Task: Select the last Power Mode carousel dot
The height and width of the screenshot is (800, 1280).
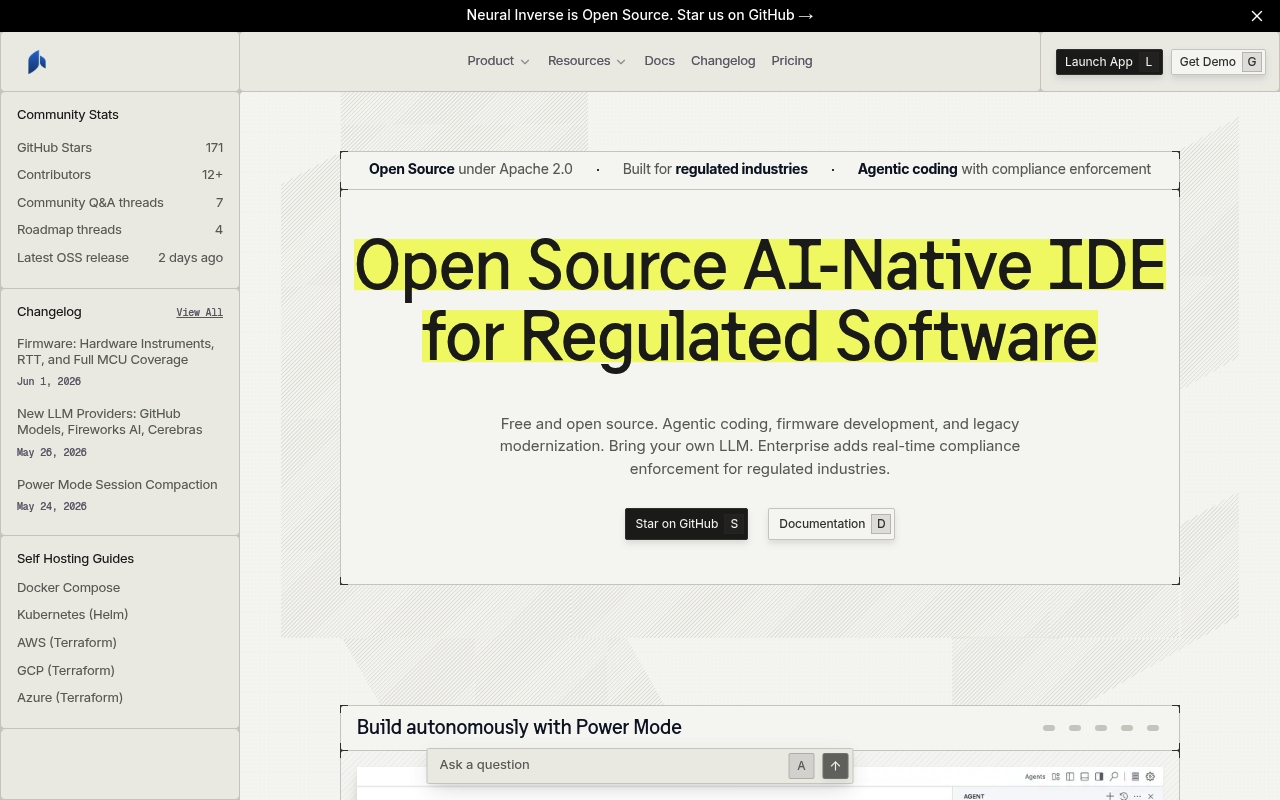Action: click(x=1153, y=728)
